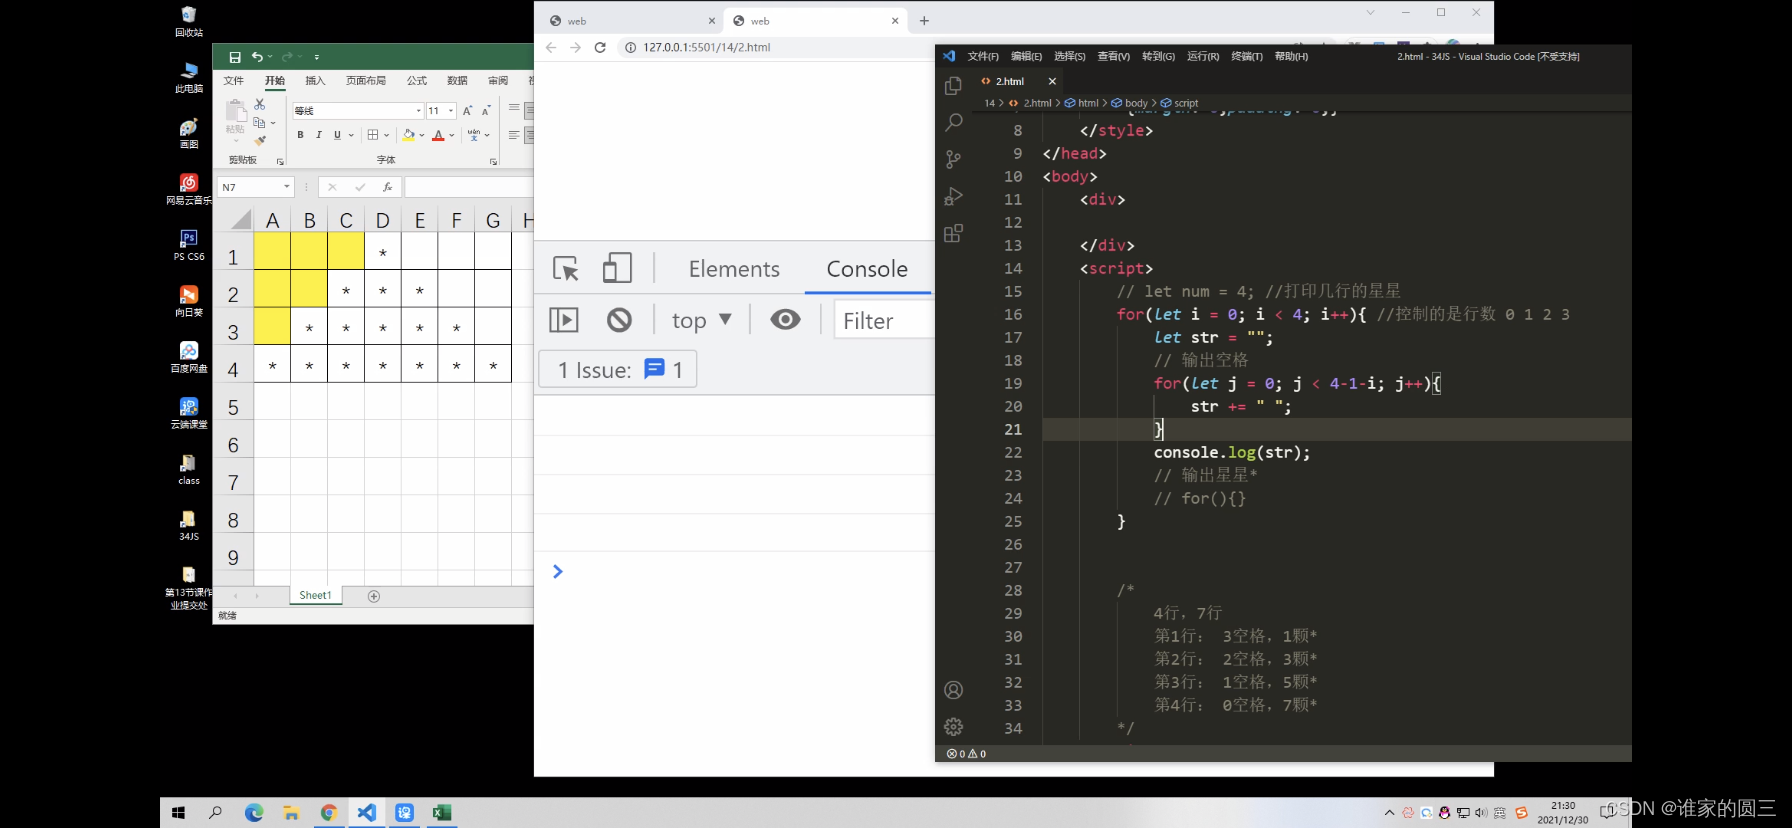Open VS Code Explorer panel
Image resolution: width=1792 pixels, height=828 pixels.
pyautogui.click(x=954, y=86)
